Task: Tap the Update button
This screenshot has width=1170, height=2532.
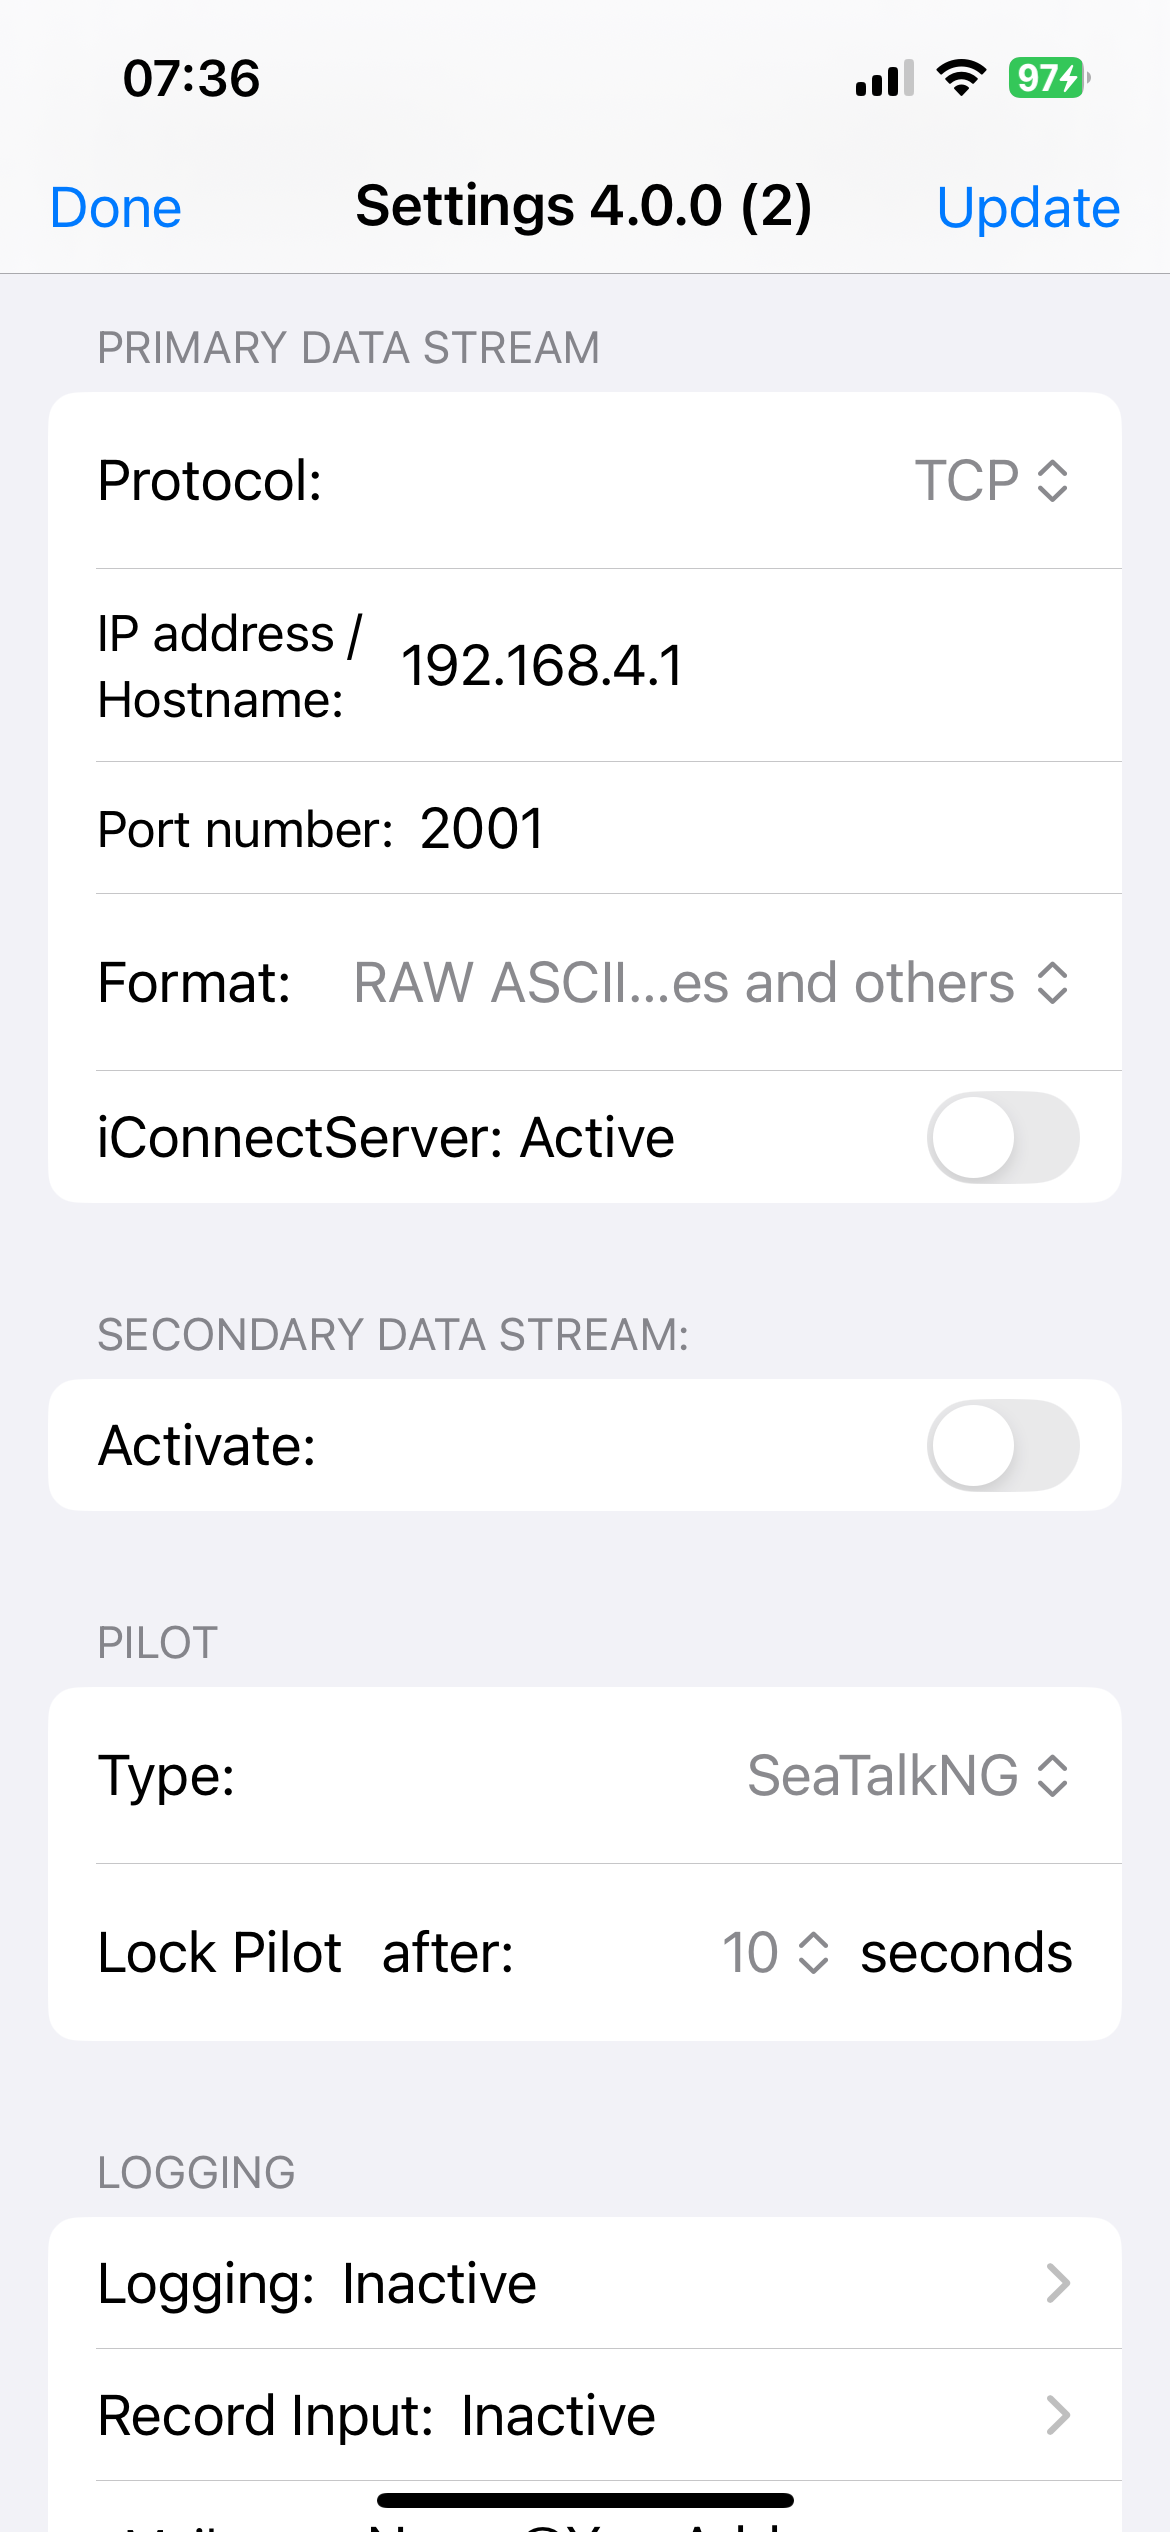Action: tap(1028, 208)
